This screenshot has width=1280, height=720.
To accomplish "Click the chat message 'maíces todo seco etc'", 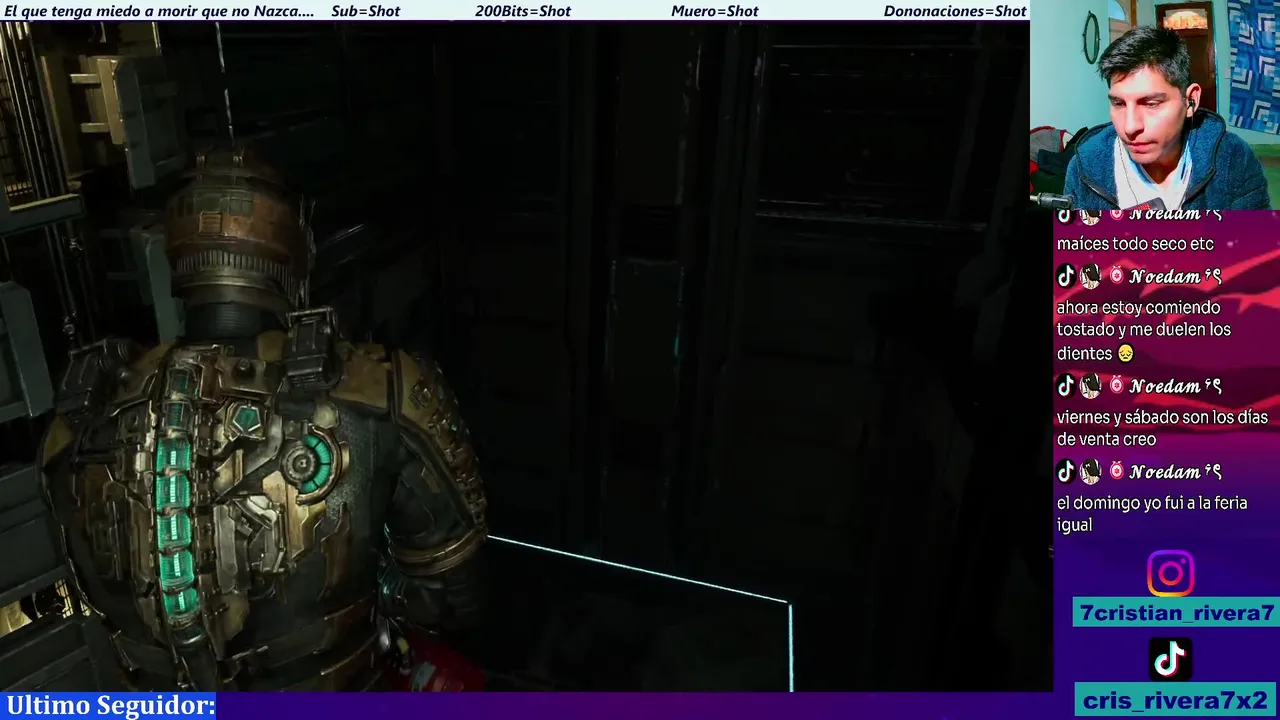I will click(1135, 244).
